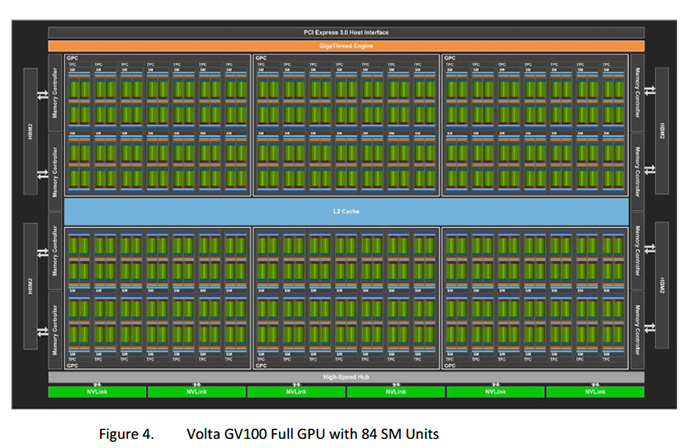700x448 pixels.
Task: Select the bottommost Memory Controller on the left side
Action: click(x=55, y=330)
